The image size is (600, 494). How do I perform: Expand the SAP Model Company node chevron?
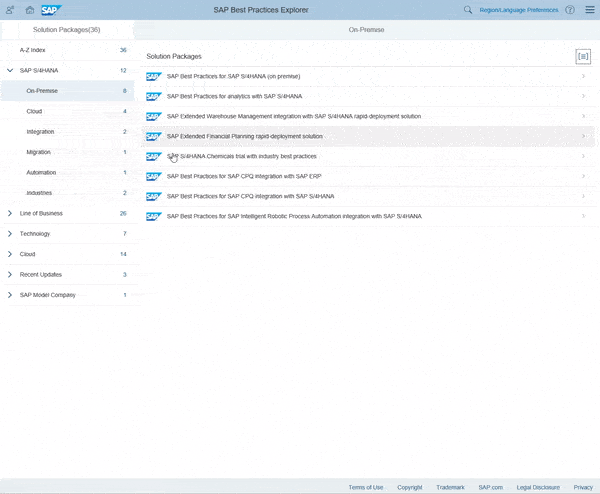tap(10, 295)
